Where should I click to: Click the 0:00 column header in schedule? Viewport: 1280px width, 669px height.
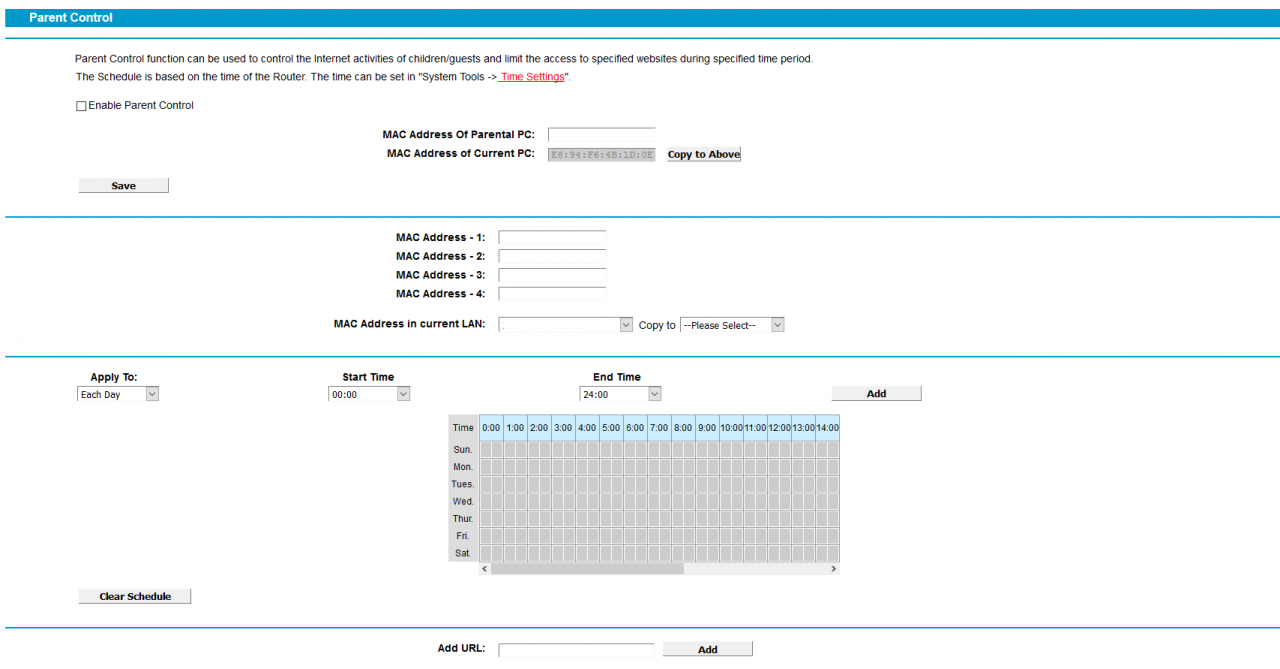[491, 428]
